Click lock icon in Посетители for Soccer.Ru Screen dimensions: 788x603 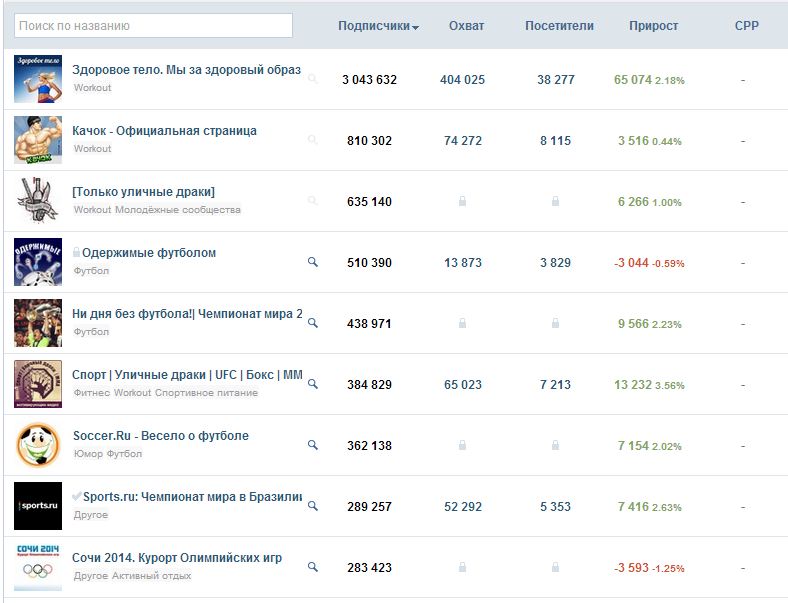point(555,445)
